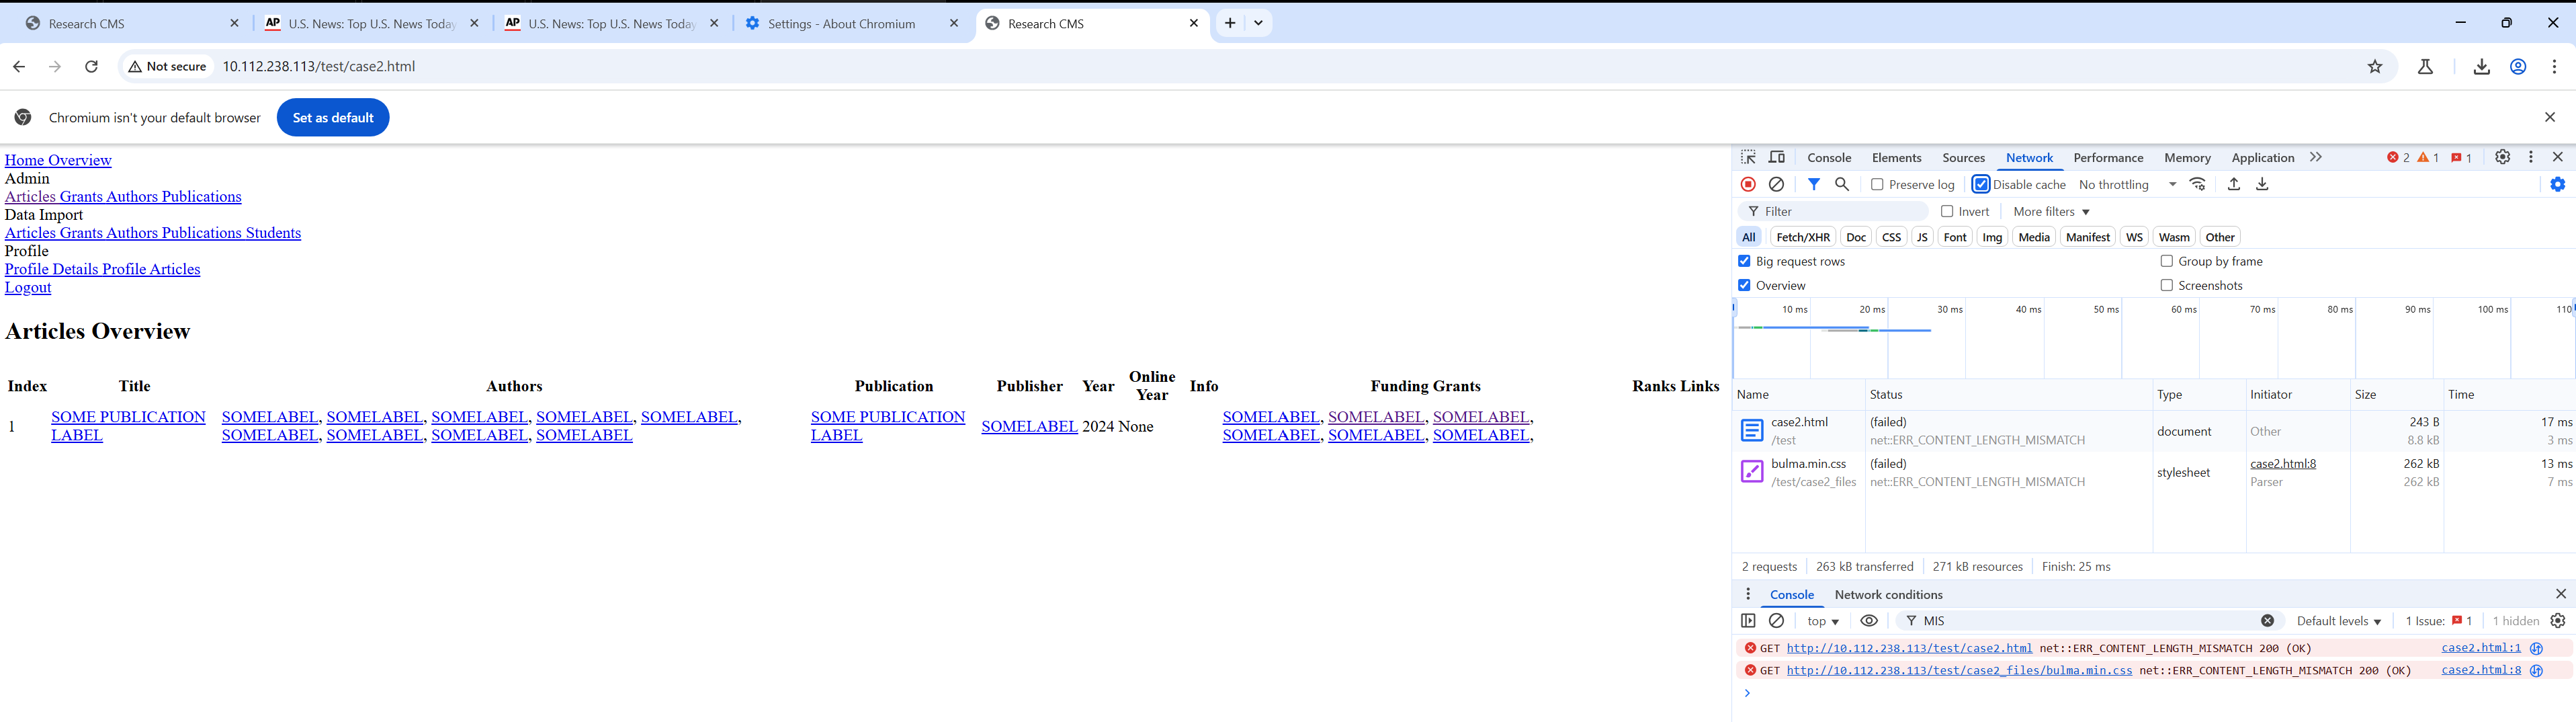This screenshot has height=722, width=2576.
Task: Stop recording network log
Action: click(1748, 184)
